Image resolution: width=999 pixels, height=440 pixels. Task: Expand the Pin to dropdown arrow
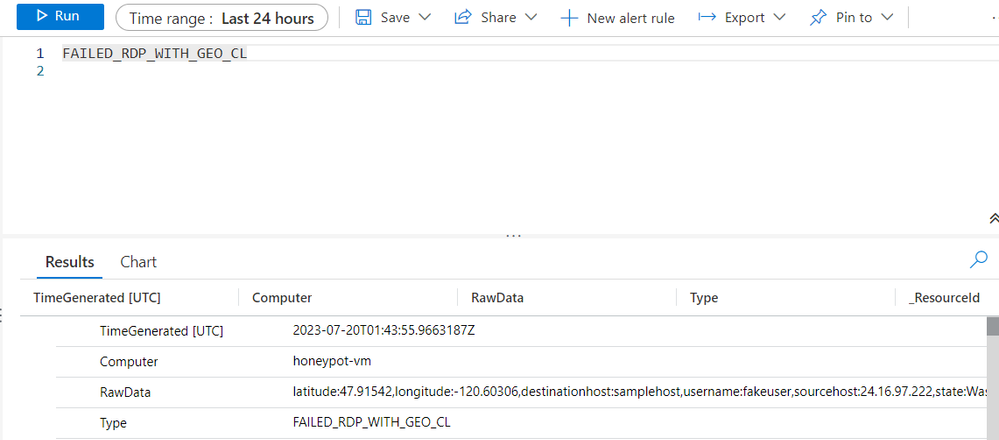pos(887,17)
